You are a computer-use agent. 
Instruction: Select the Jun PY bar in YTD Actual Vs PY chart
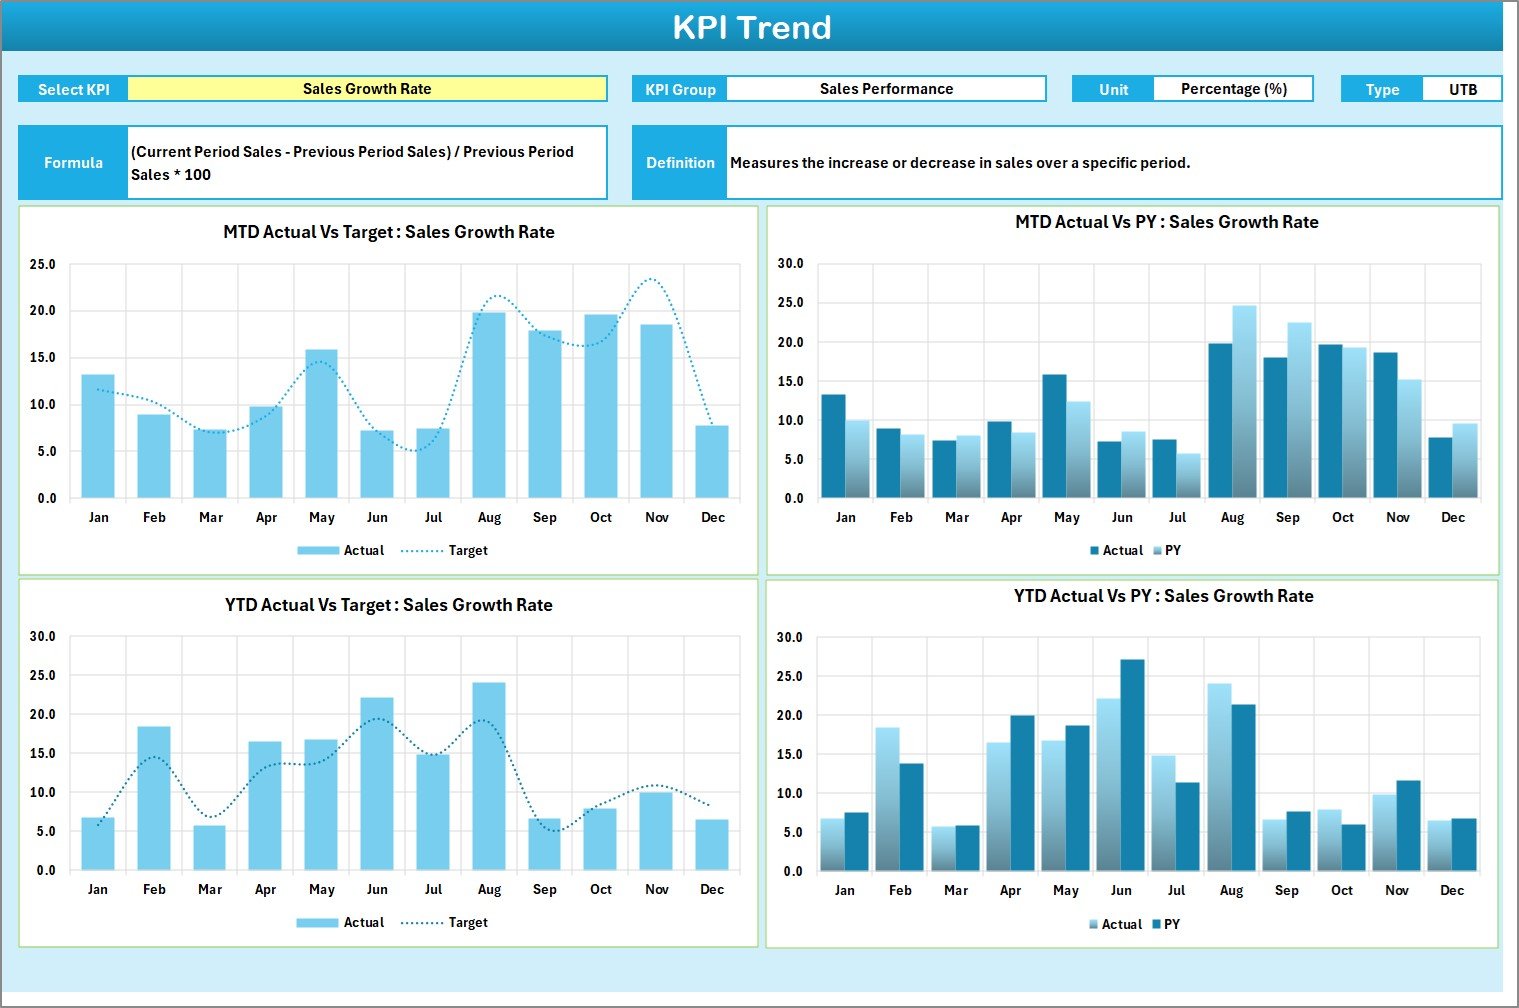(x=1132, y=765)
